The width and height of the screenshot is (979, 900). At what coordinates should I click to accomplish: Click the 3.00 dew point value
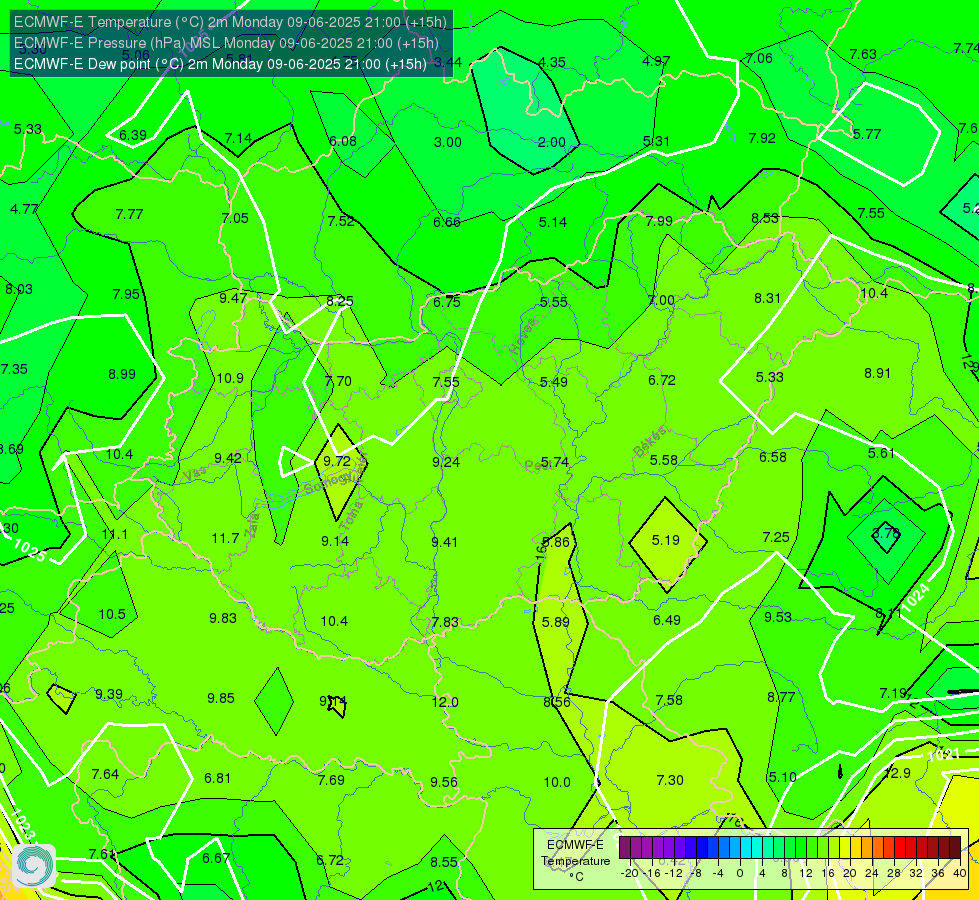click(448, 142)
